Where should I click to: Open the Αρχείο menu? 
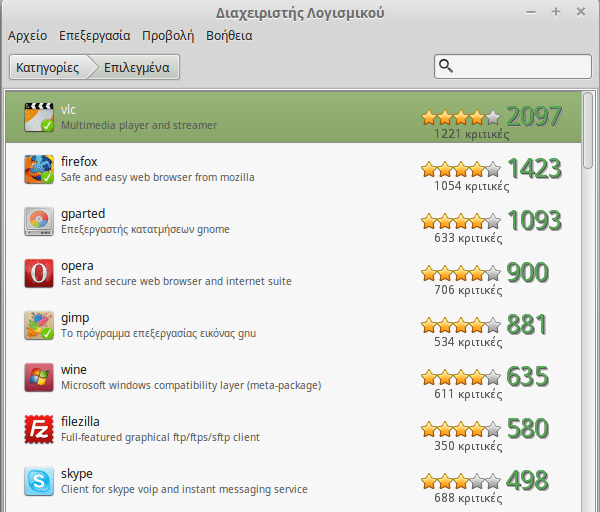click(28, 36)
